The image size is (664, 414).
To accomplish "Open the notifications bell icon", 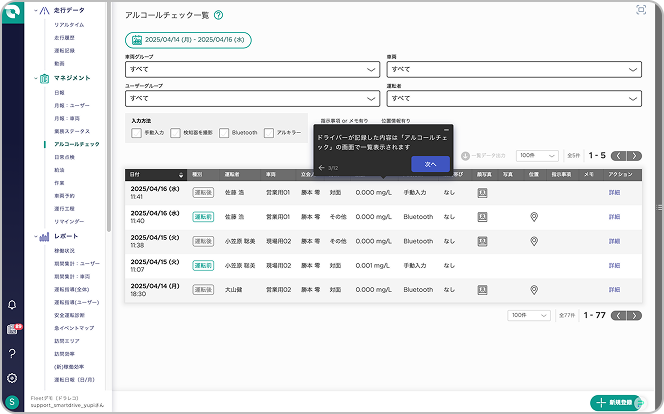I will [x=12, y=305].
